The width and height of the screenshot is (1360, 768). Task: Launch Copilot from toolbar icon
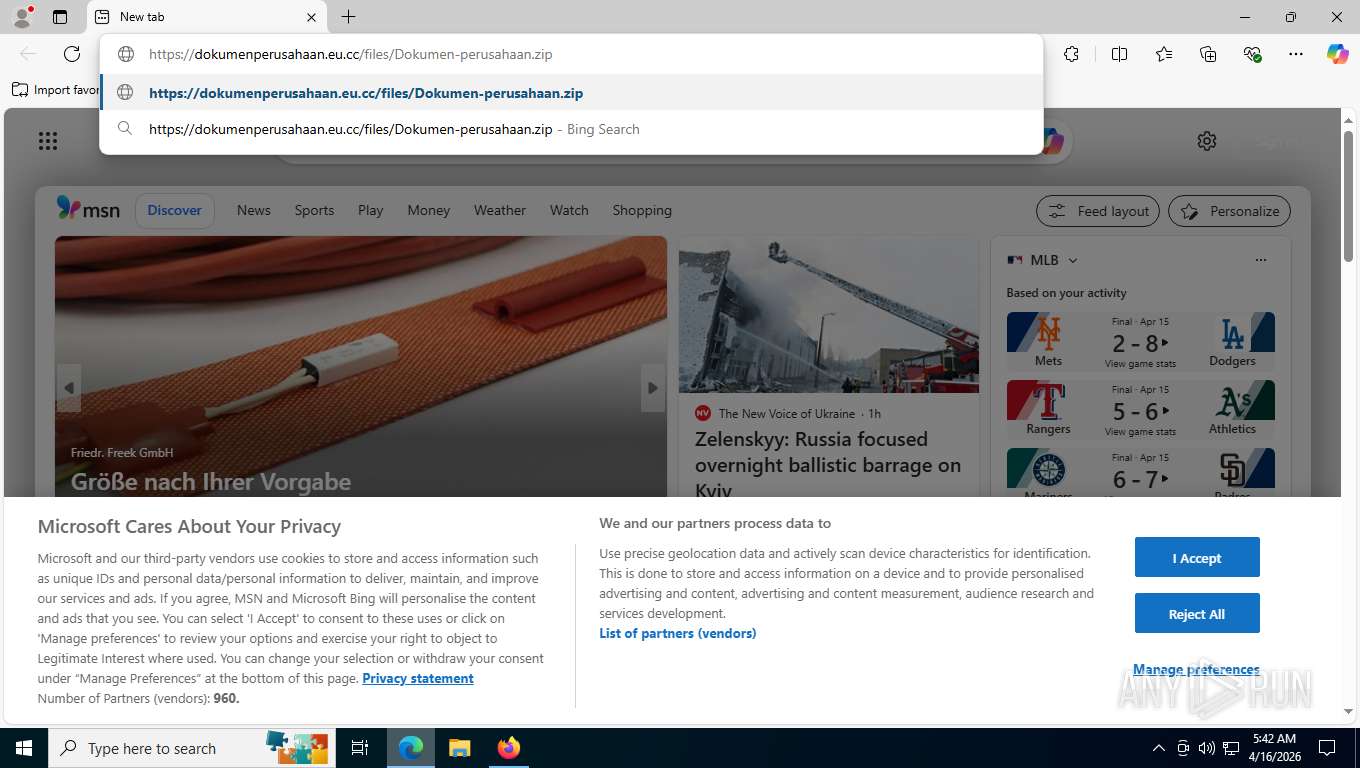[x=1338, y=54]
